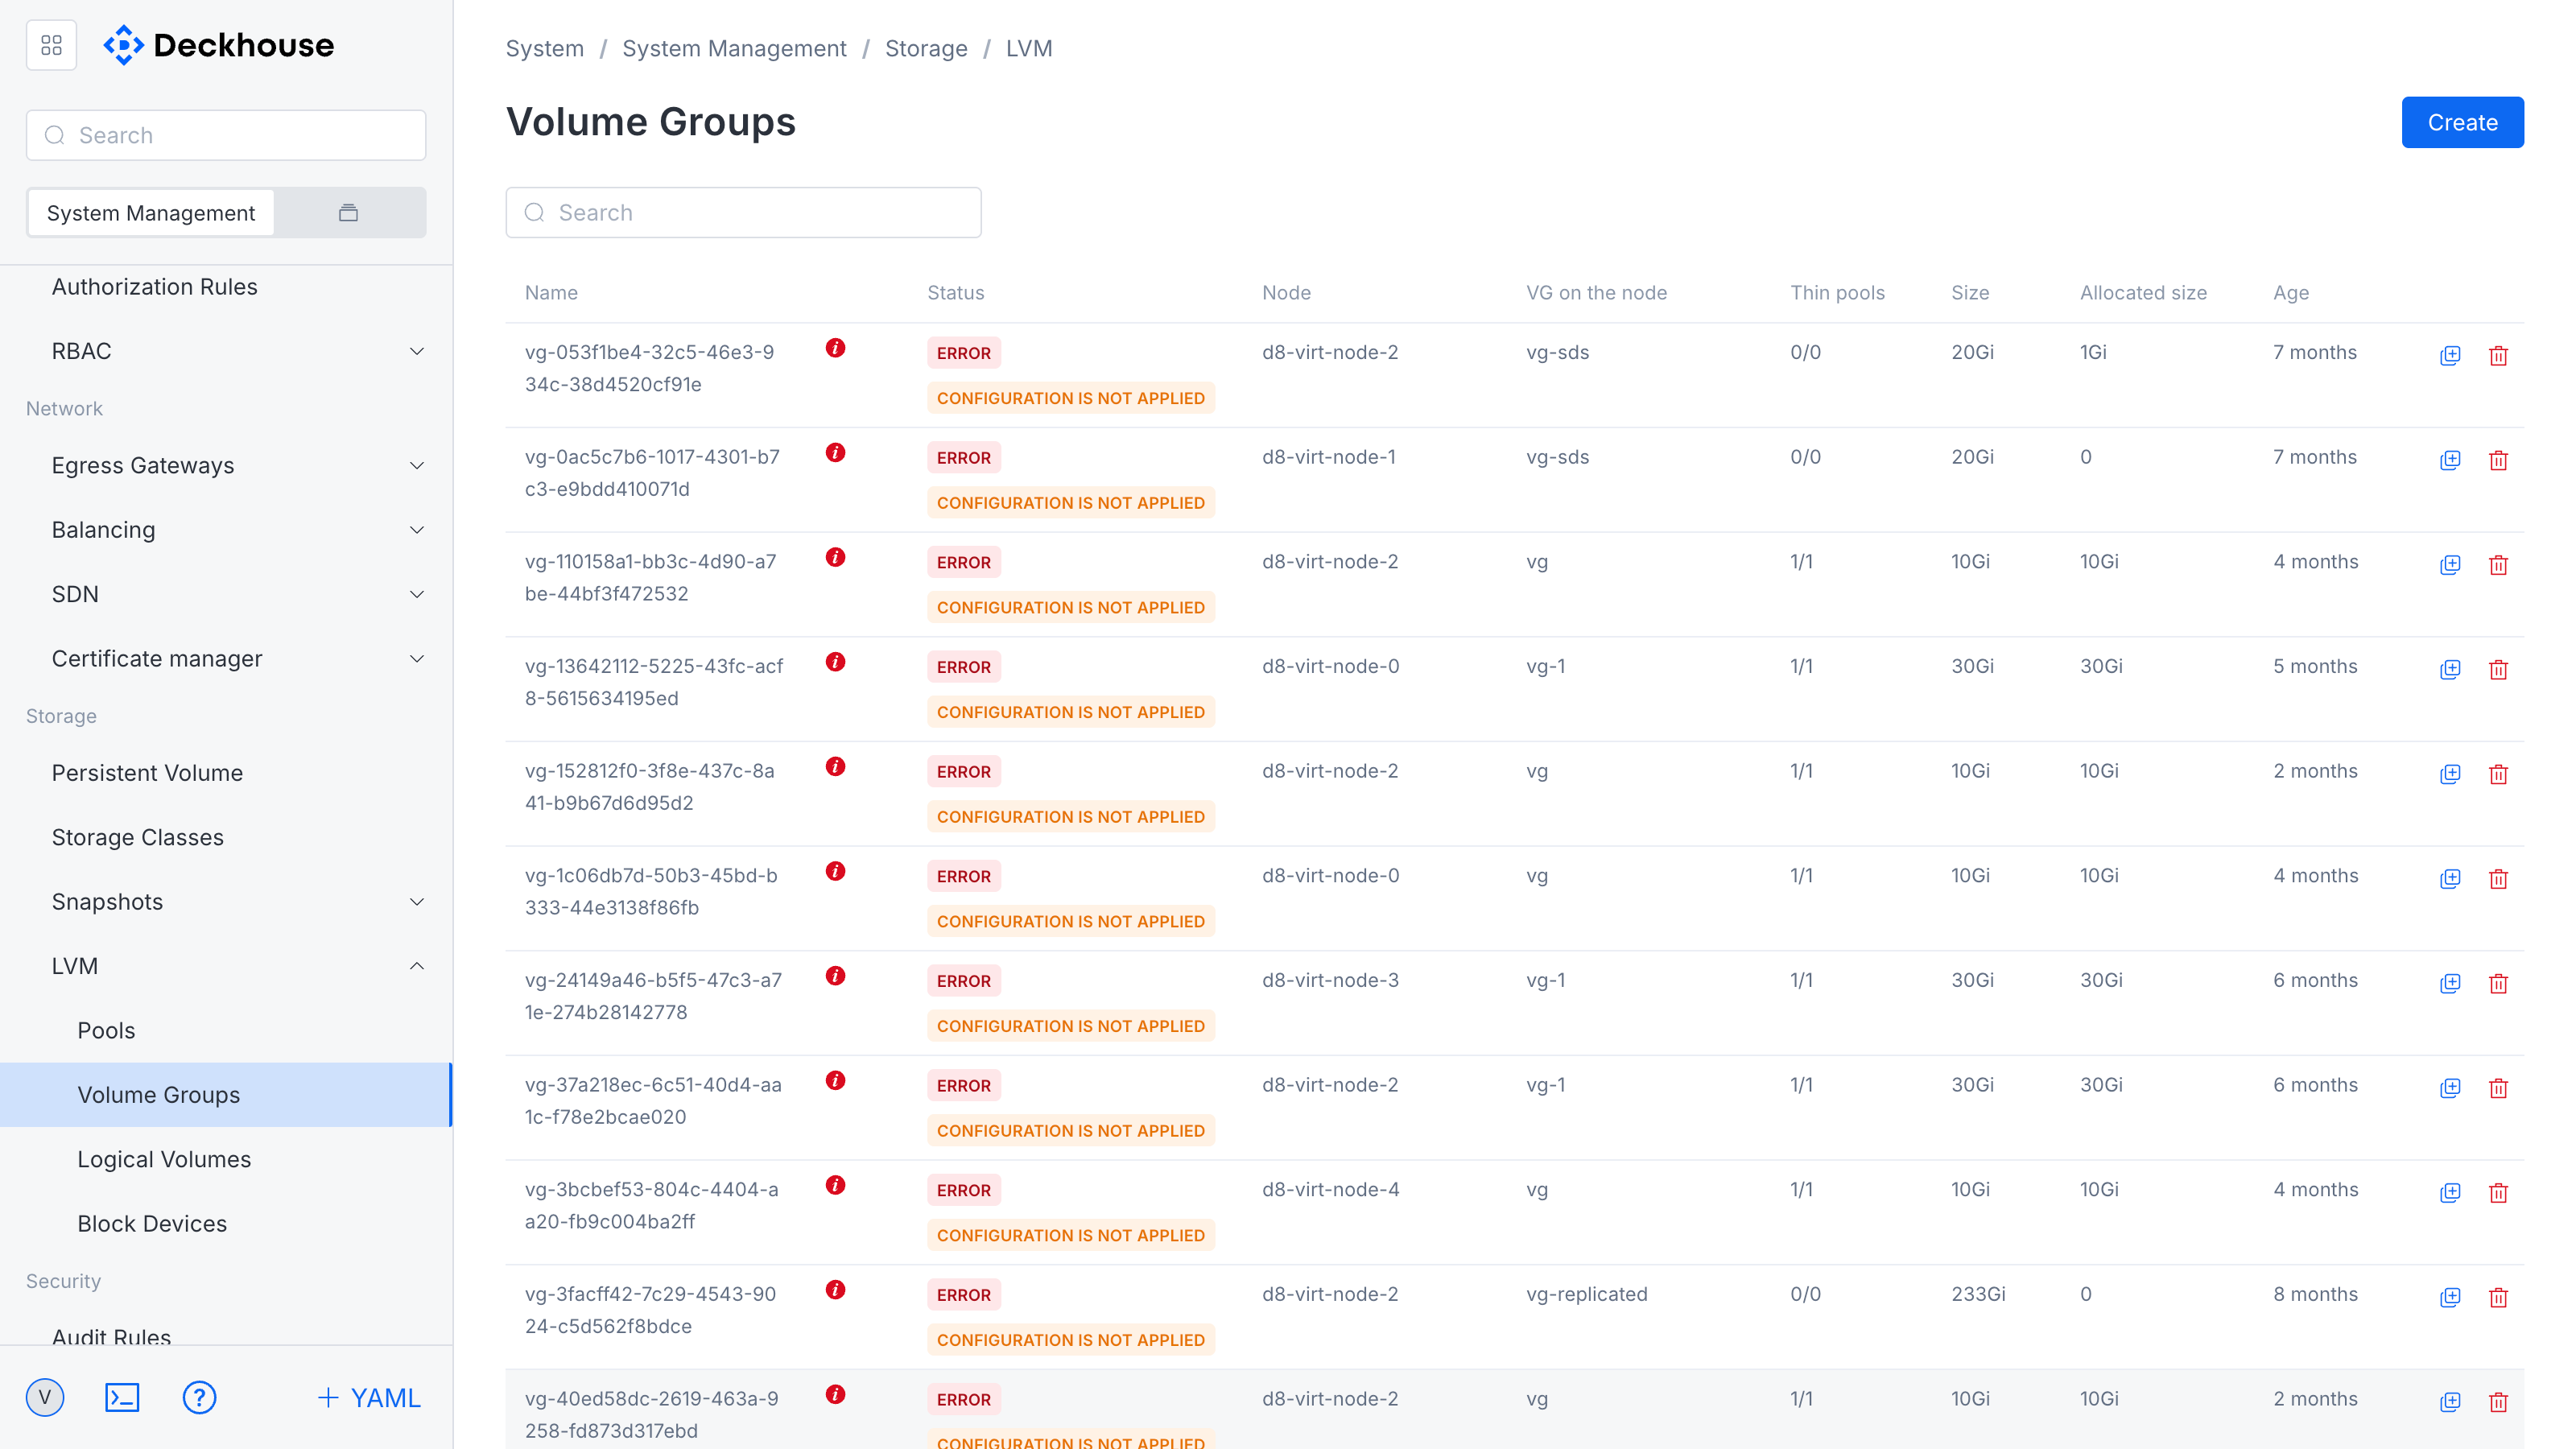Open the terminal console icon
The height and width of the screenshot is (1449, 2576).
pyautogui.click(x=122, y=1397)
